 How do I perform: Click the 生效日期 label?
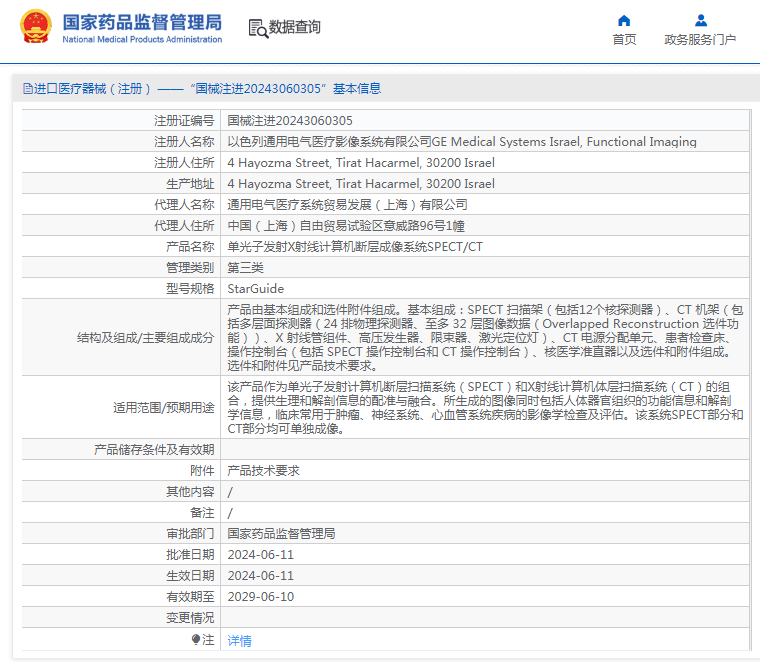point(190,576)
